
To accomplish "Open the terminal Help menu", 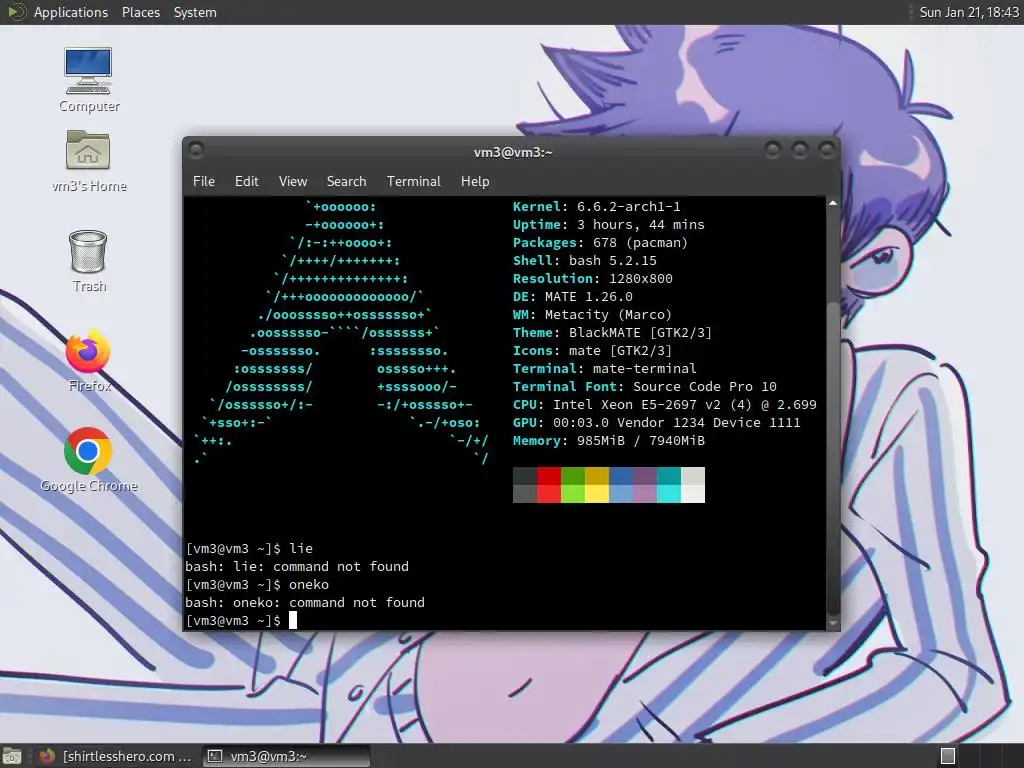I will (475, 182).
